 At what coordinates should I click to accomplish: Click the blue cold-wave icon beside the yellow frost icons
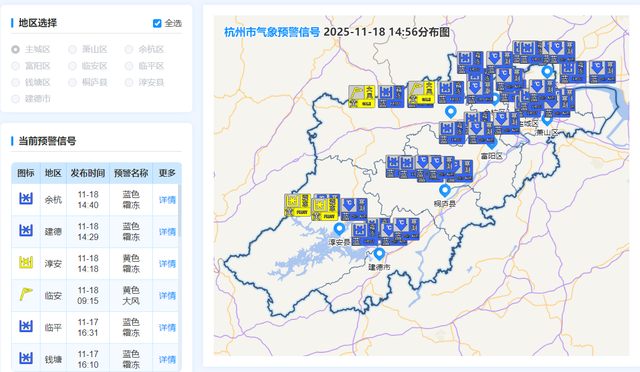coord(354,209)
